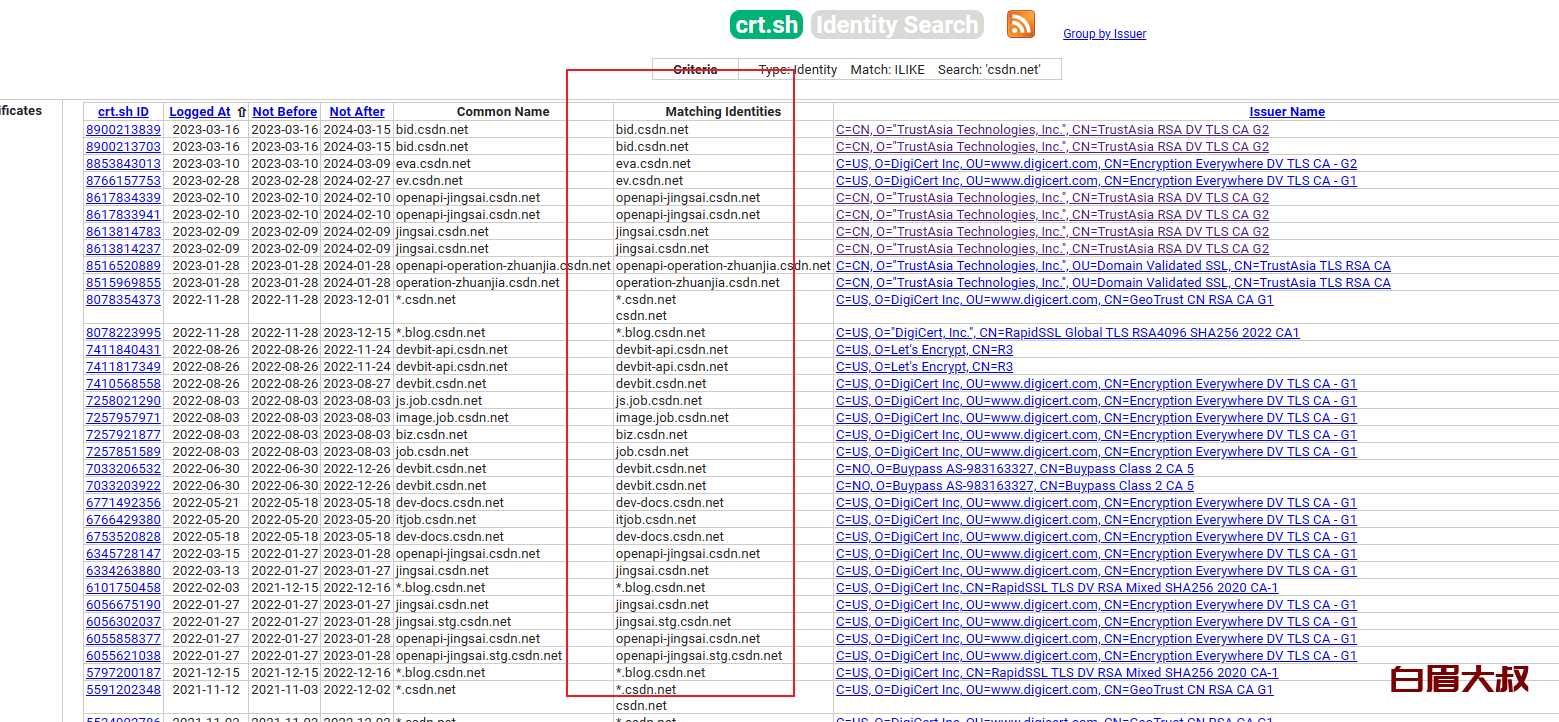Open certificate ID 6055621038
This screenshot has height=722, width=1559.
[x=123, y=656]
